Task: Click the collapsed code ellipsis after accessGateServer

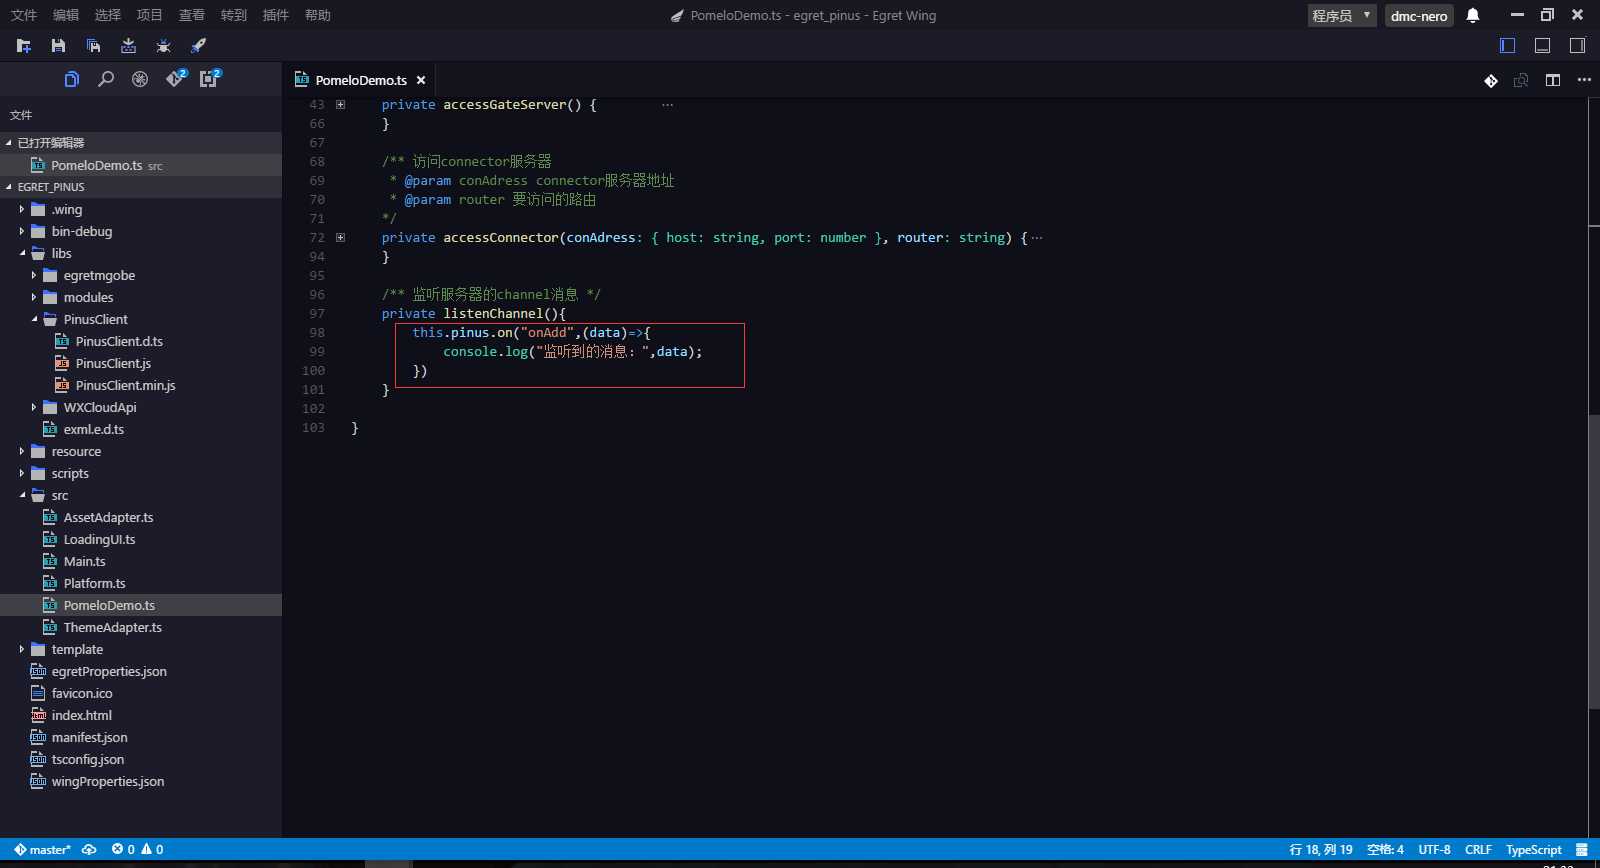Action: tap(667, 104)
